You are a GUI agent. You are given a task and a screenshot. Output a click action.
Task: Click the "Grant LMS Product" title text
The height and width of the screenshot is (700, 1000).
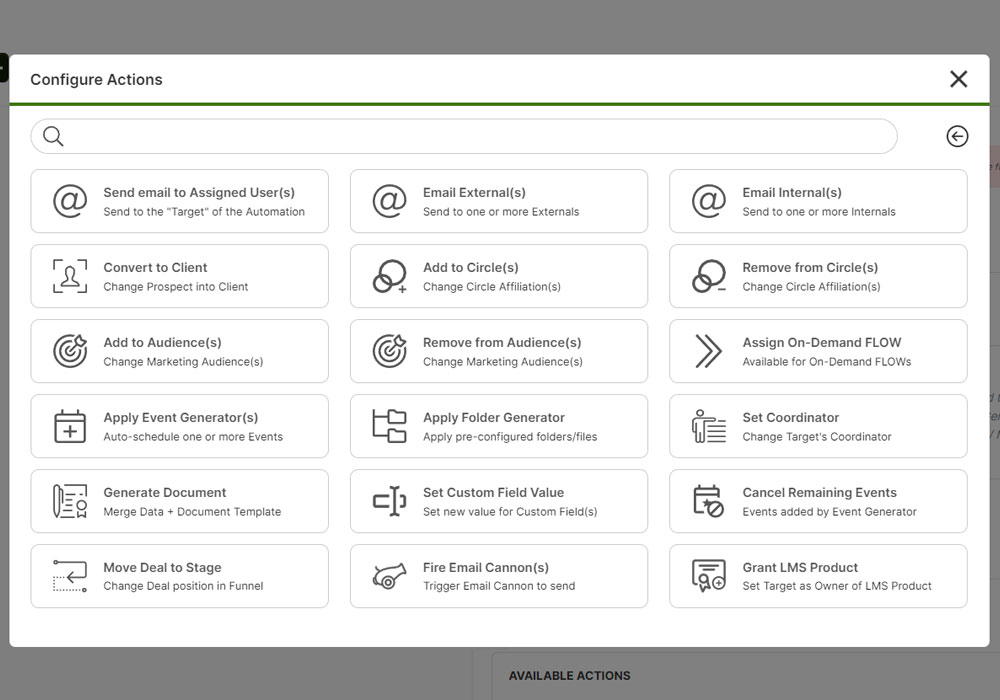click(800, 567)
